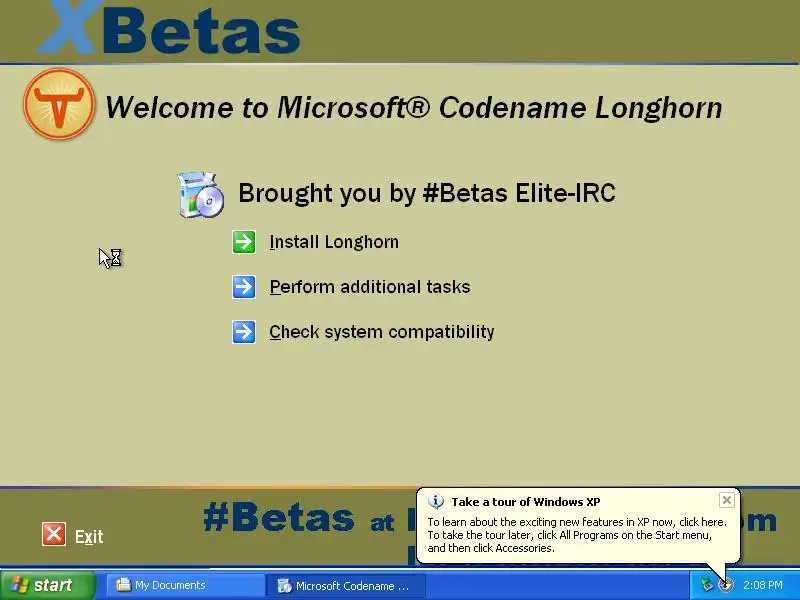This screenshot has height=600, width=800.
Task: Click the Brought you by #Betas Elite-IRC text
Action: coord(427,193)
